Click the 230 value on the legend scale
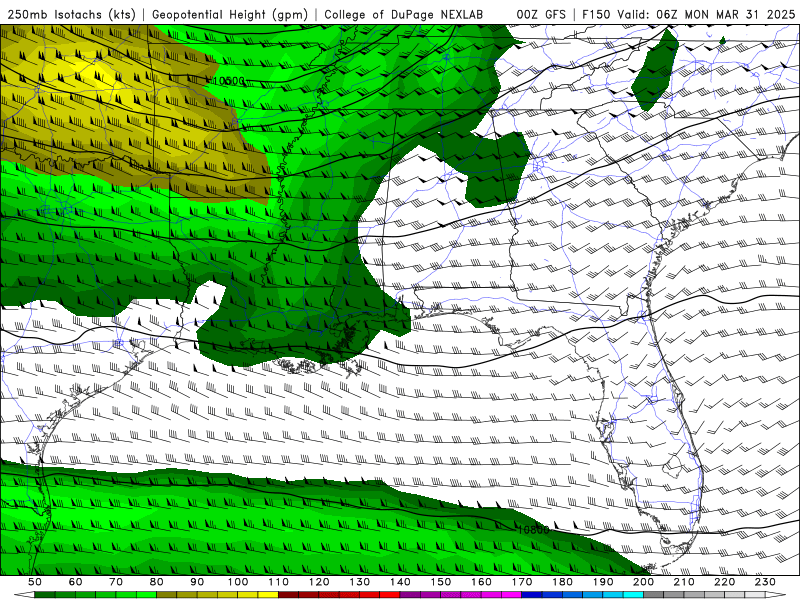The image size is (800, 600). point(765,582)
